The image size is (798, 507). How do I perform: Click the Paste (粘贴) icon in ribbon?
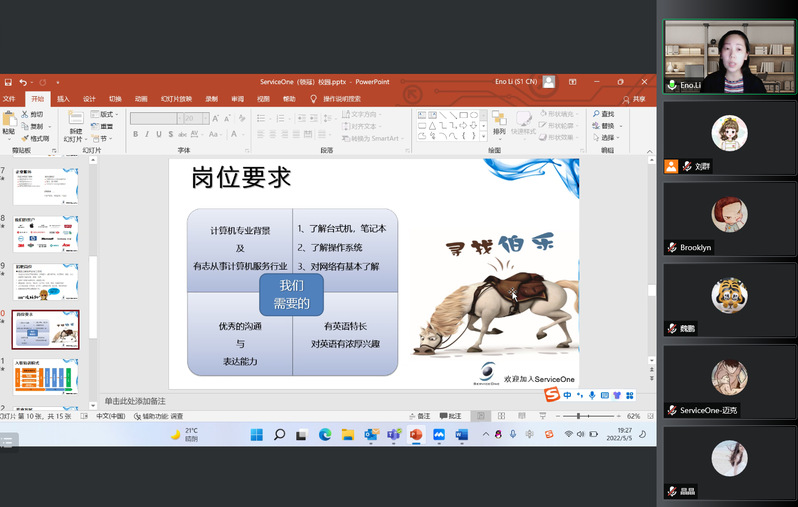pyautogui.click(x=9, y=121)
